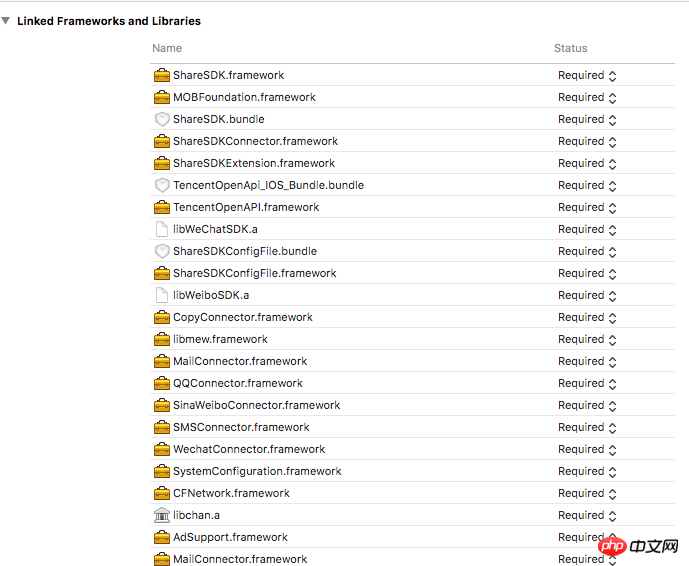
Task: Select the WechatConnector.framework name
Action: tap(249, 449)
